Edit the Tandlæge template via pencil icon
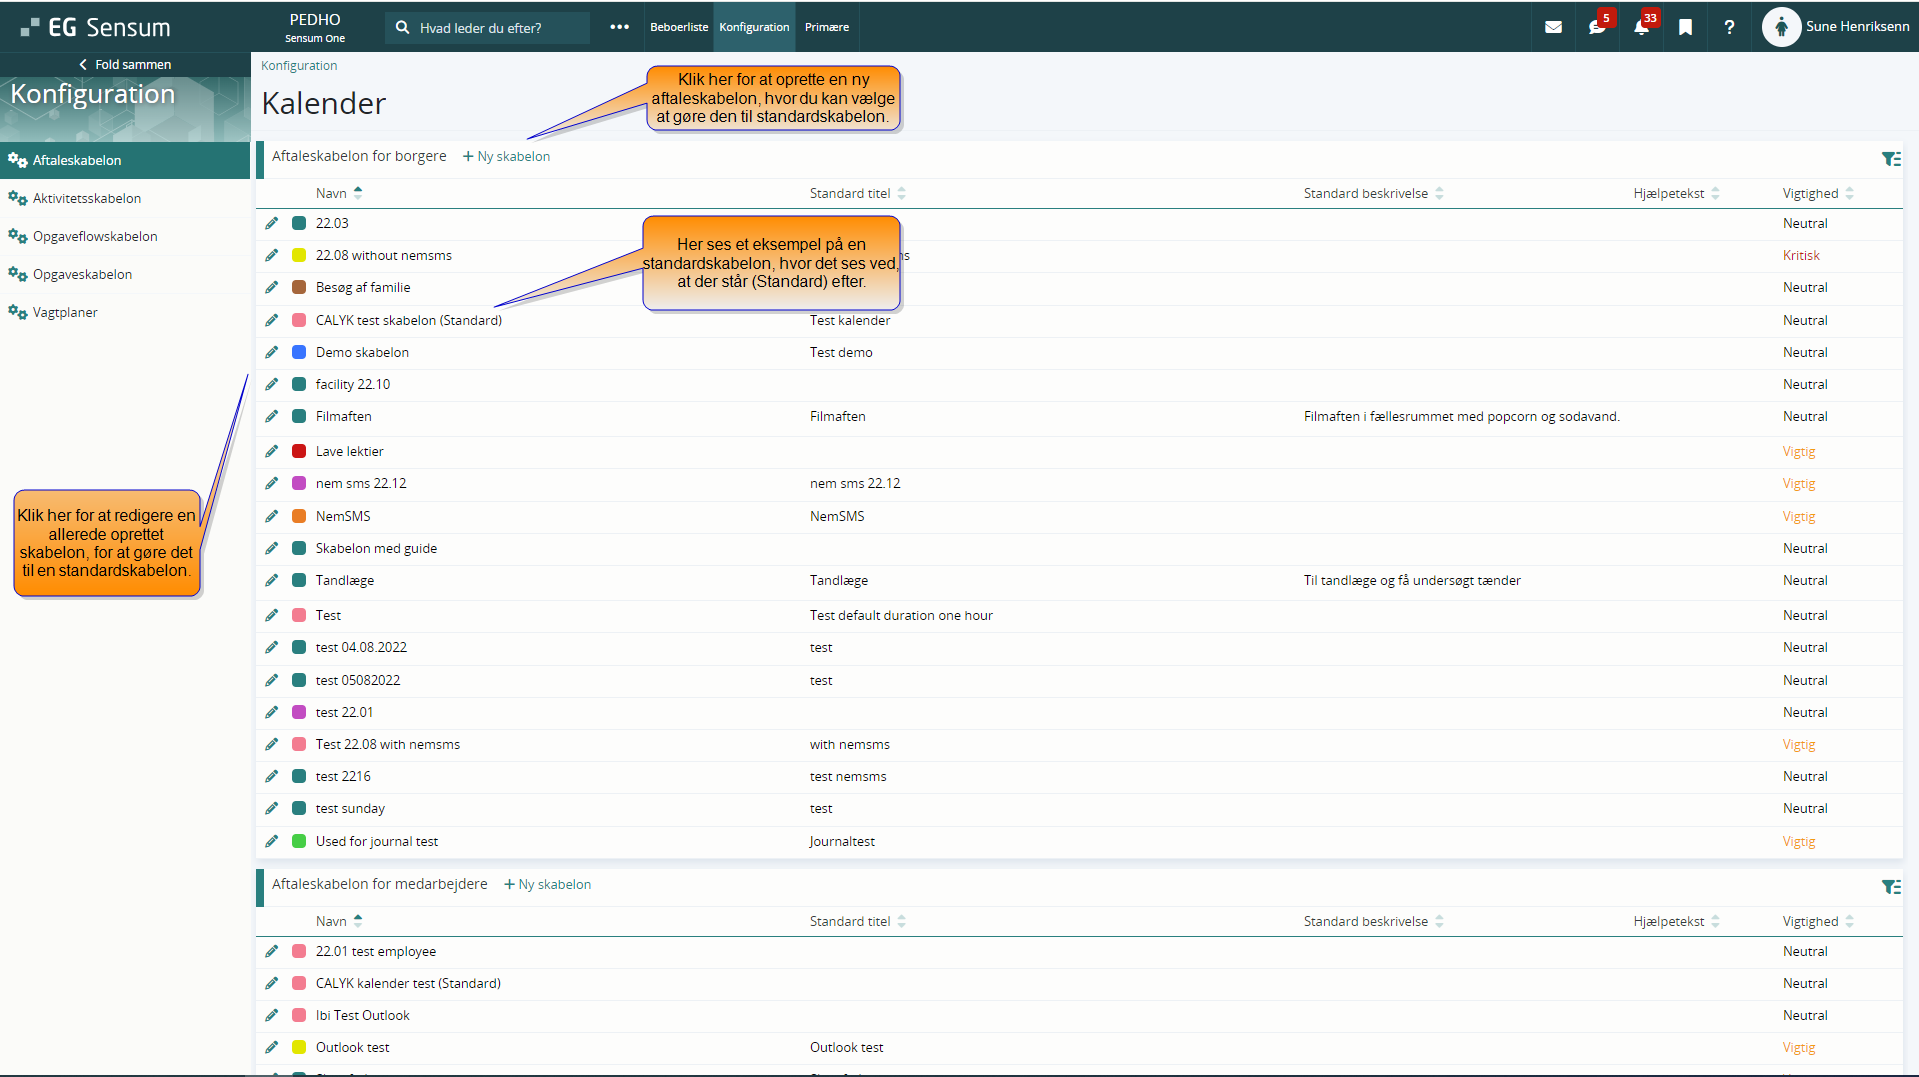The image size is (1919, 1077). [x=272, y=580]
